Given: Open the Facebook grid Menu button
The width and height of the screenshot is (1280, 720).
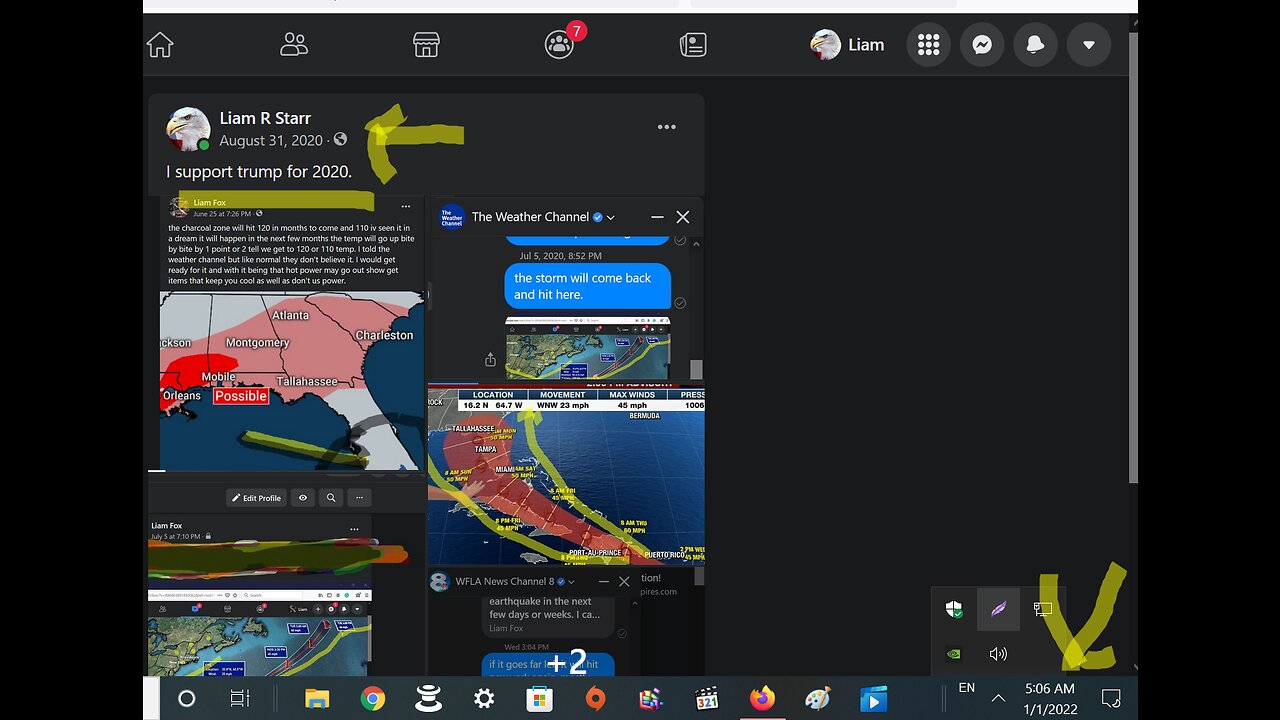Looking at the screenshot, I should point(929,45).
